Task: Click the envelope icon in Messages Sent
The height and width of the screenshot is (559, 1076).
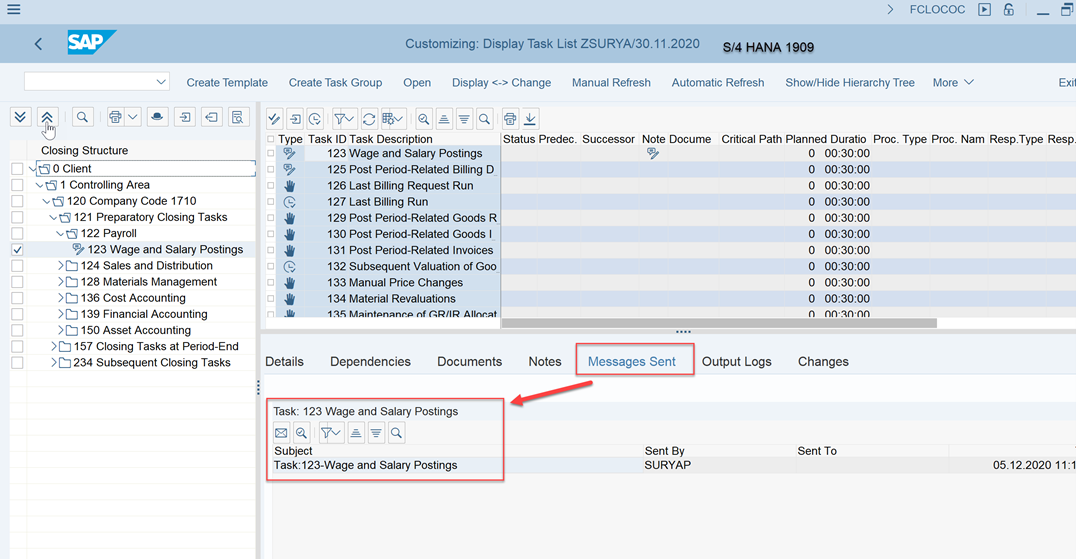Action: point(281,433)
